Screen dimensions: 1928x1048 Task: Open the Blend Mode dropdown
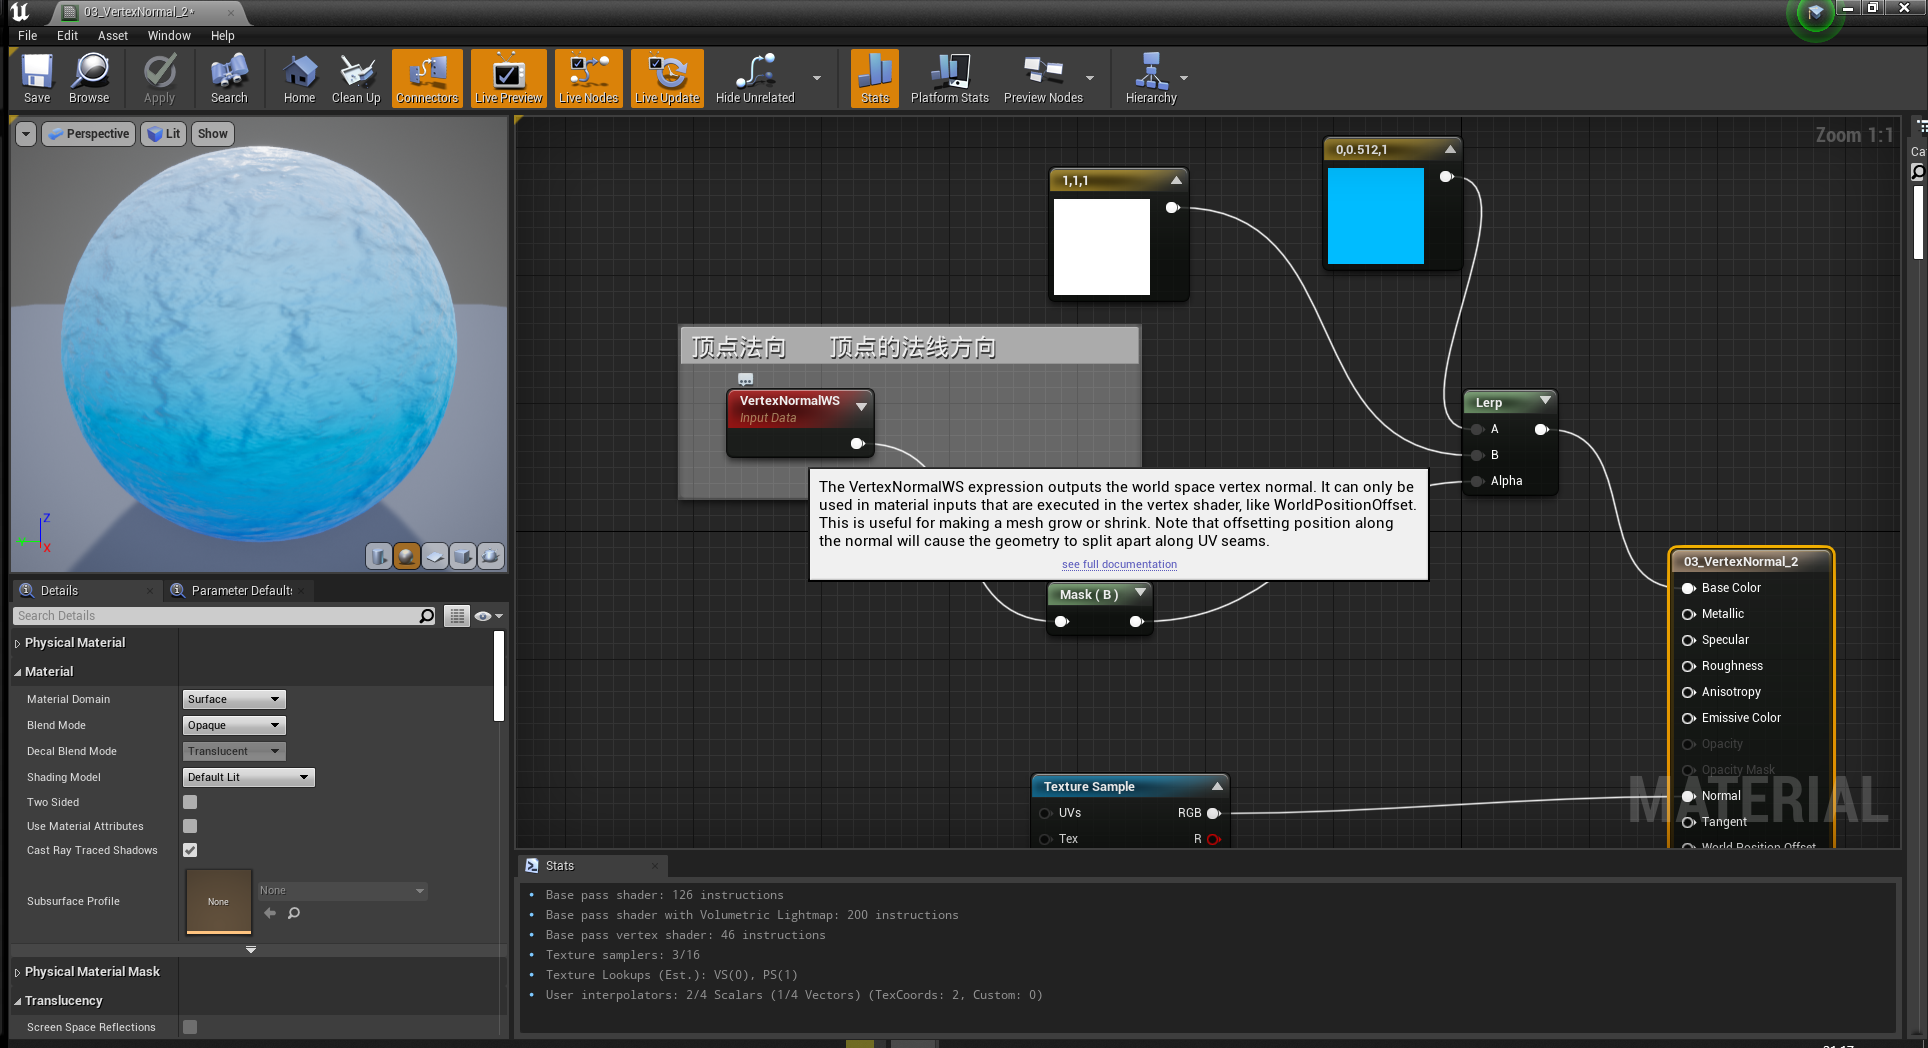[233, 725]
